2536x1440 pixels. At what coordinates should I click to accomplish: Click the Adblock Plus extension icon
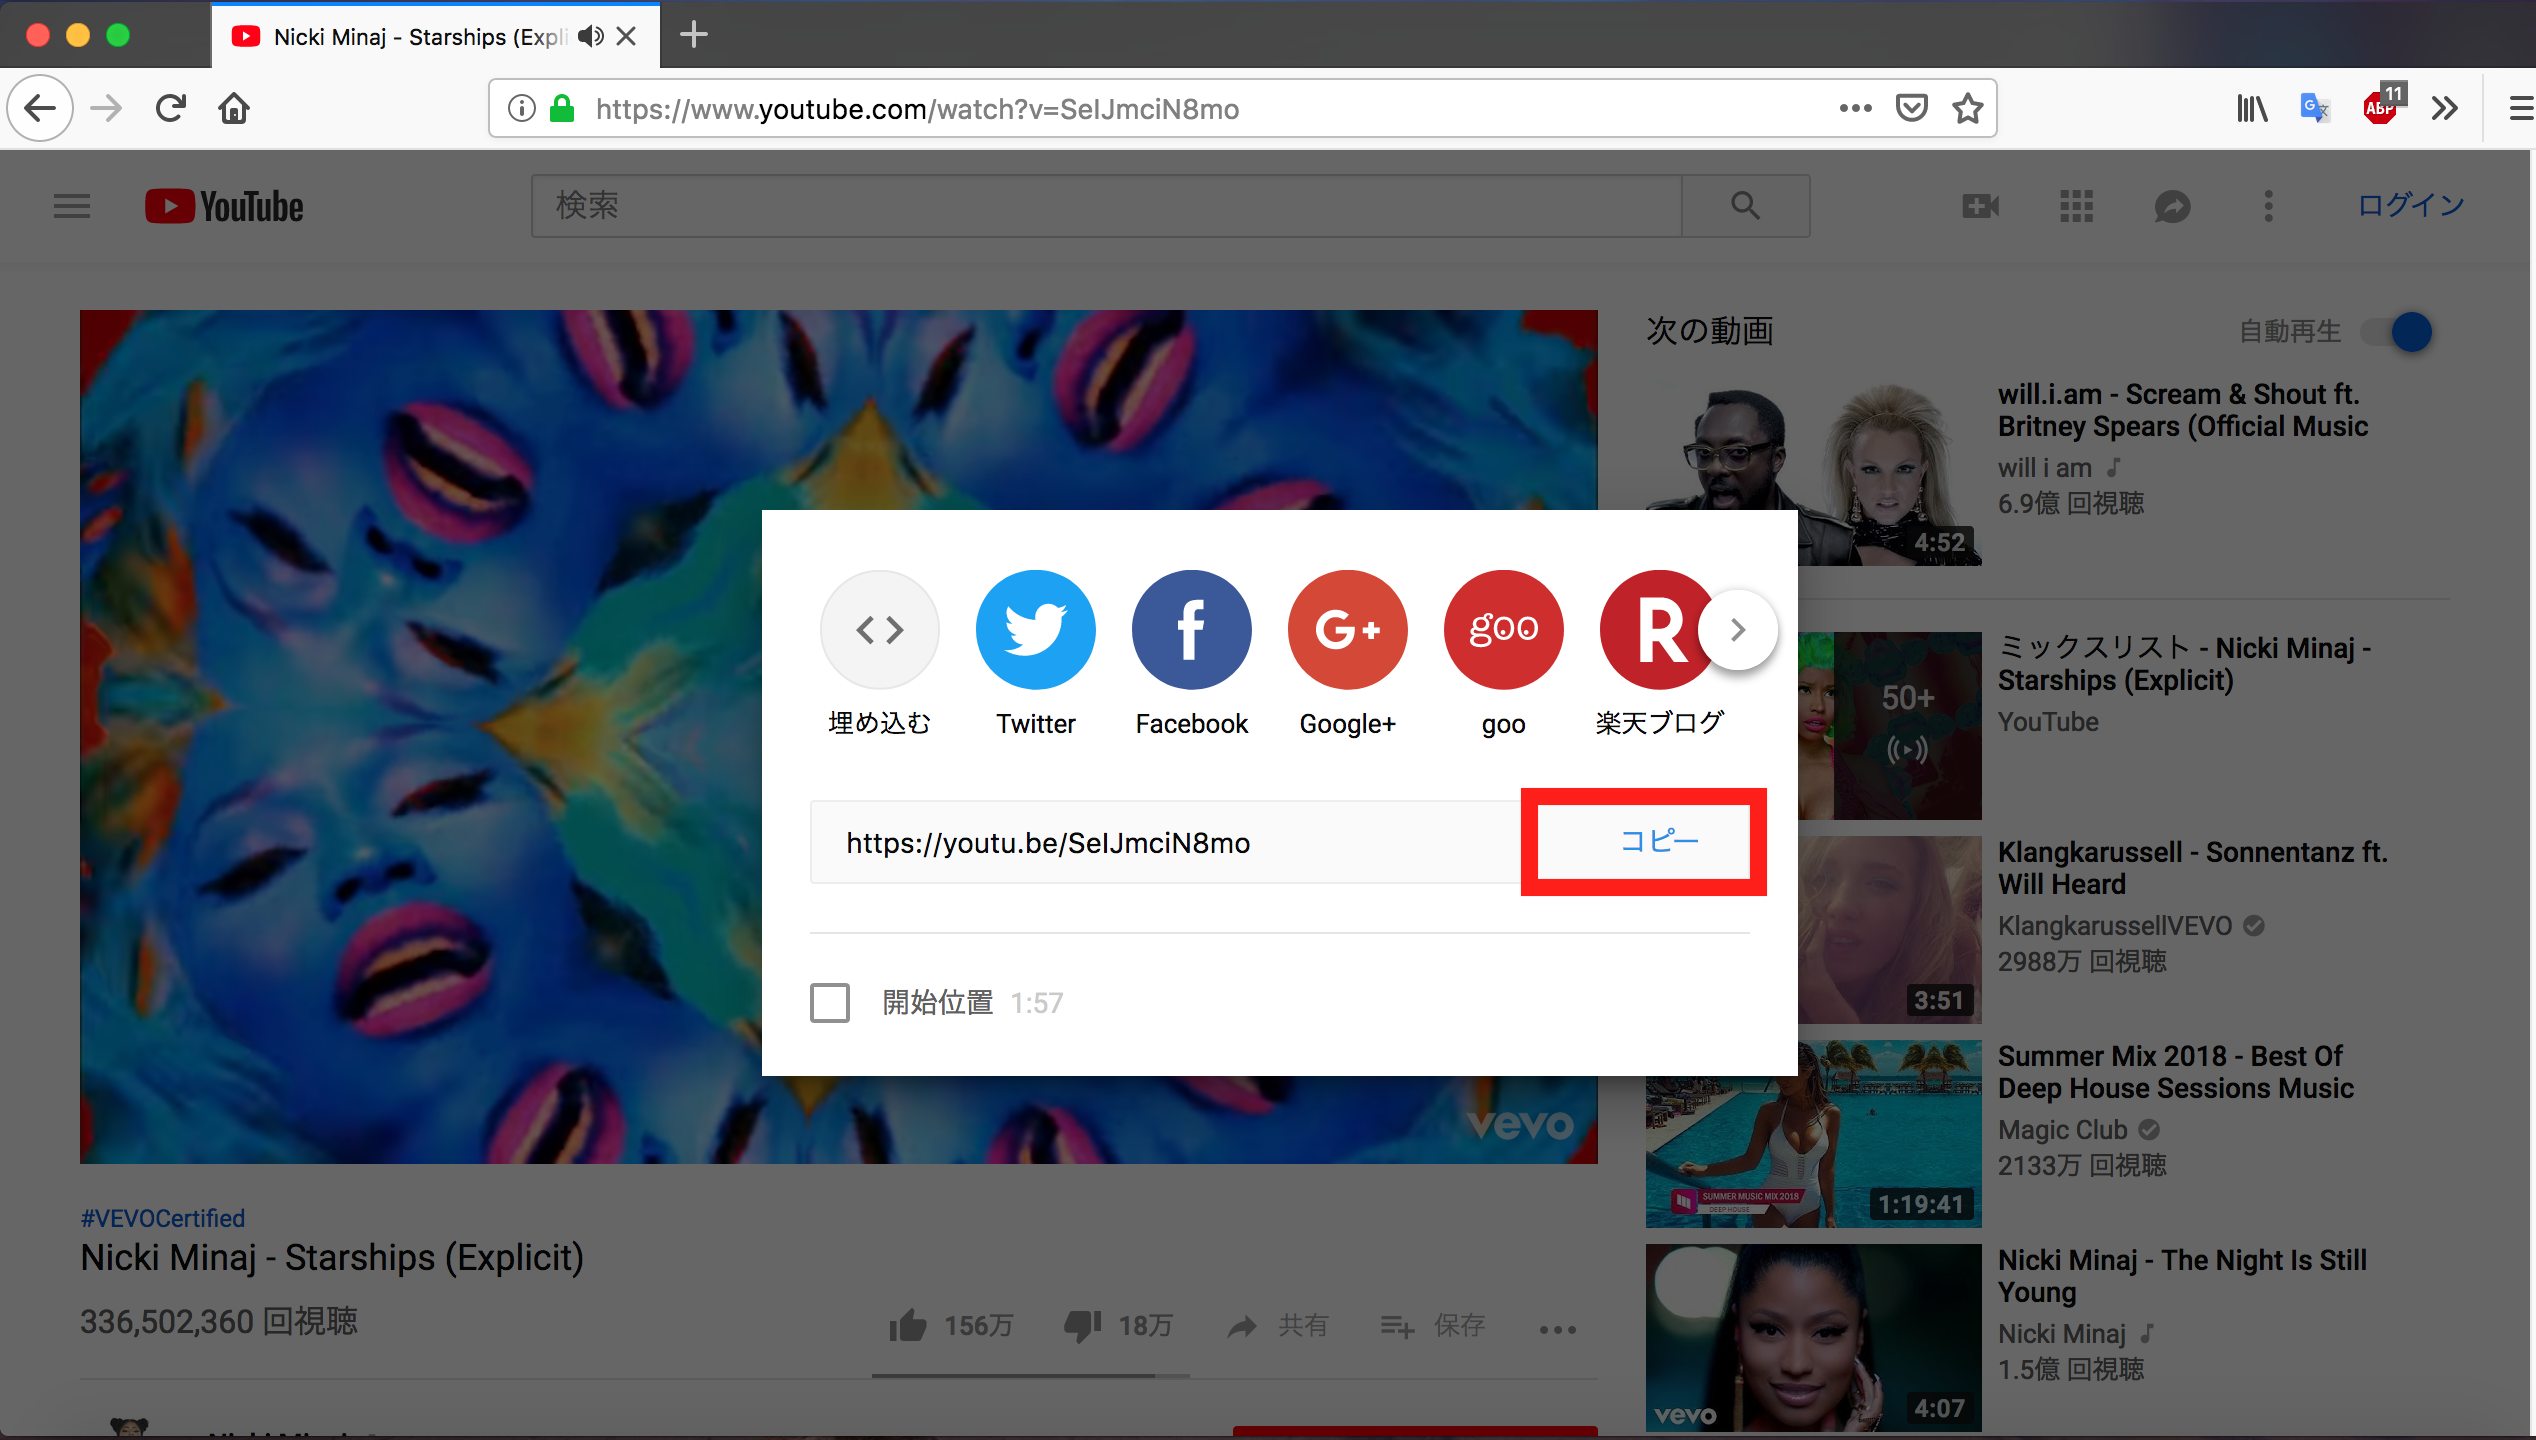[x=2381, y=108]
